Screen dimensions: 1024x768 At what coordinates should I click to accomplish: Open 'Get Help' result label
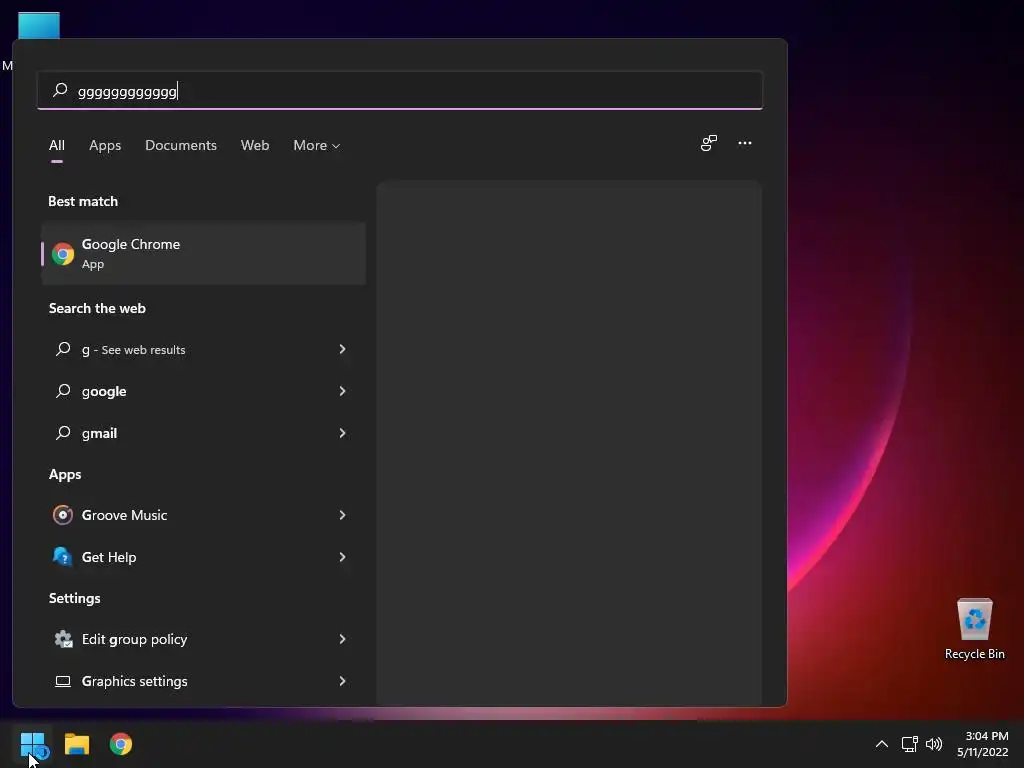click(x=109, y=557)
